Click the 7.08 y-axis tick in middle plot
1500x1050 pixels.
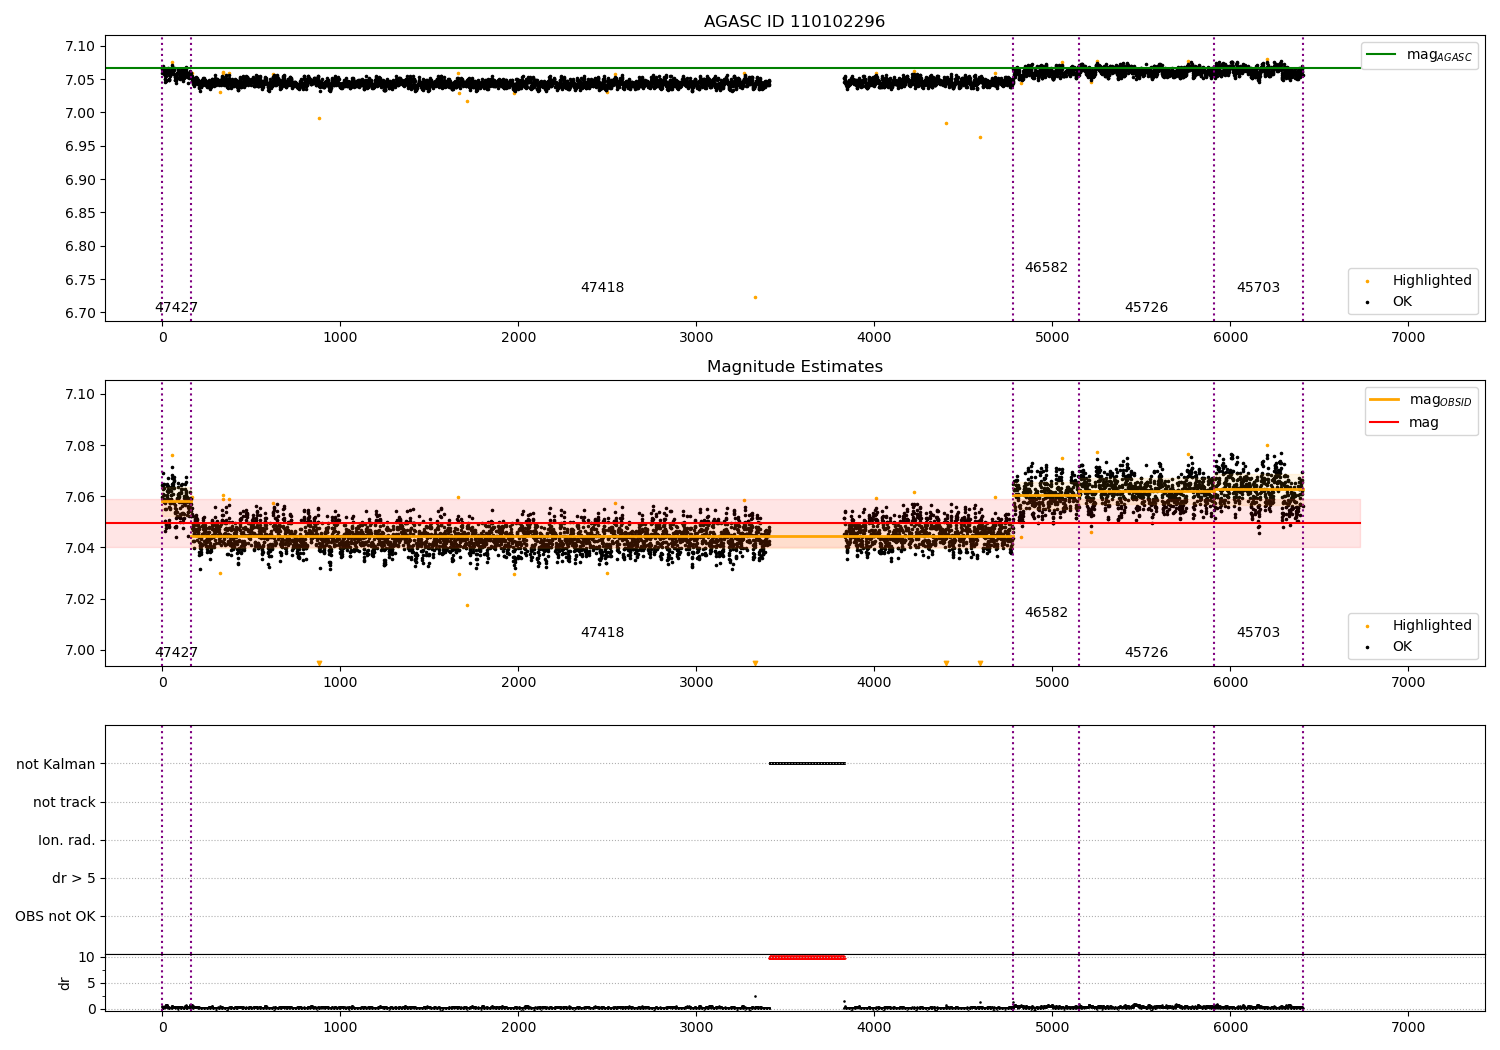(81, 446)
